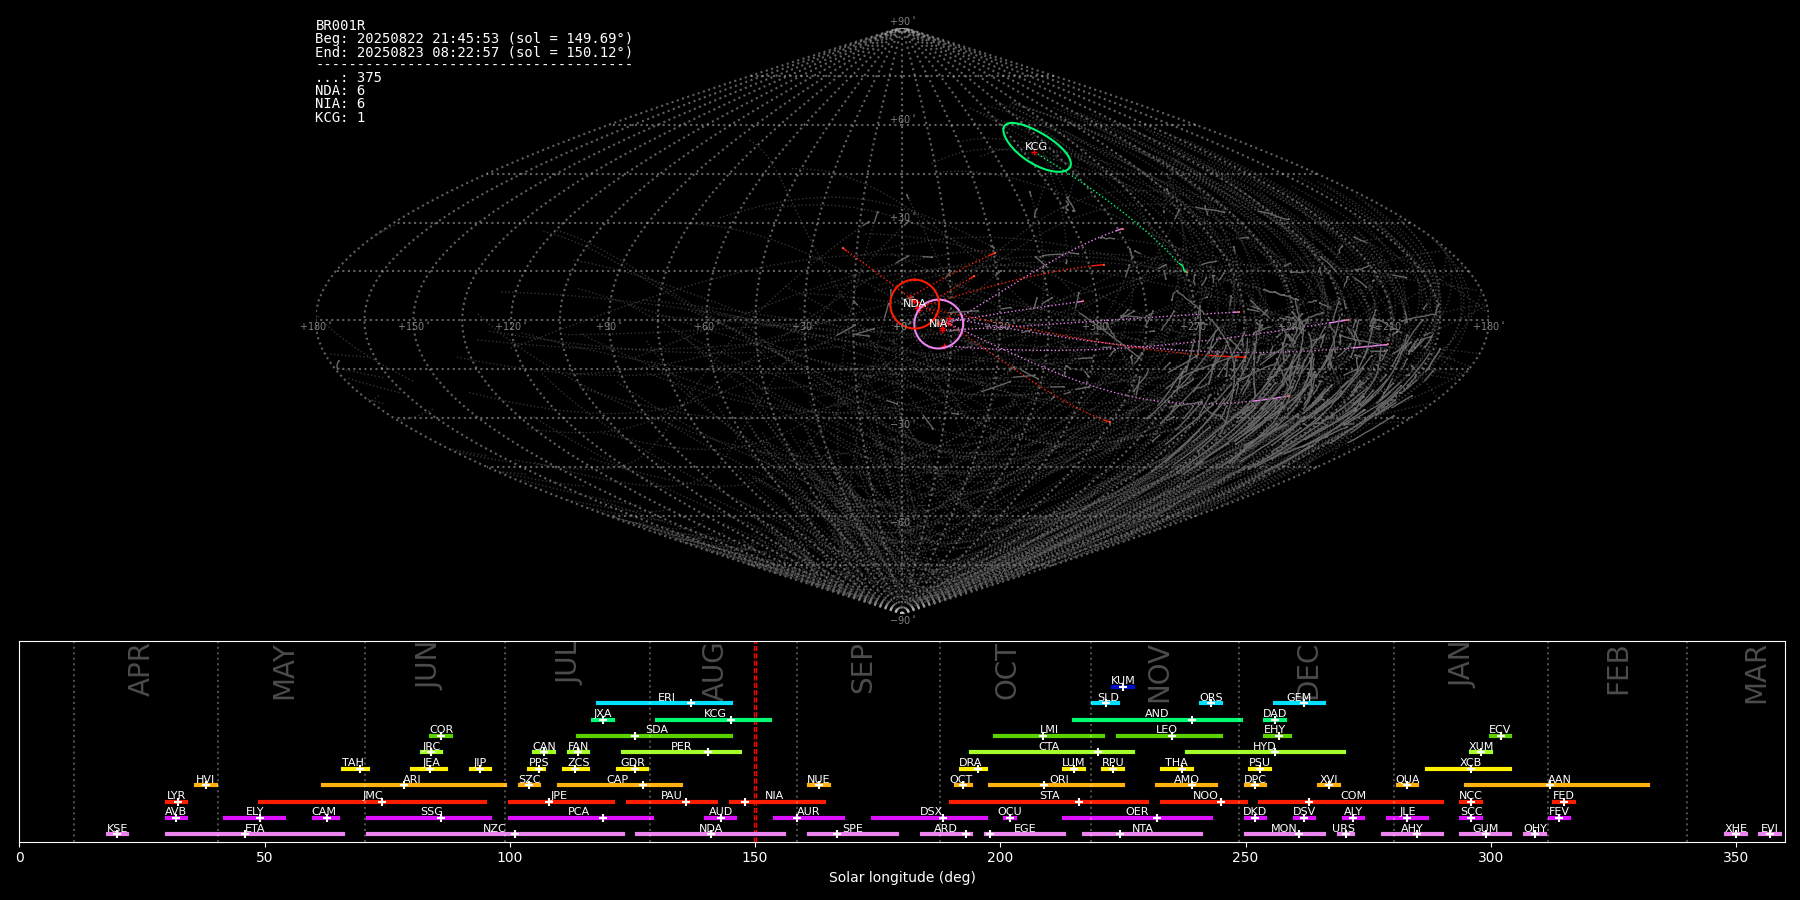Viewport: 1800px width, 900px height.
Task: Click the pink ETA shower bar
Action: click(x=255, y=834)
